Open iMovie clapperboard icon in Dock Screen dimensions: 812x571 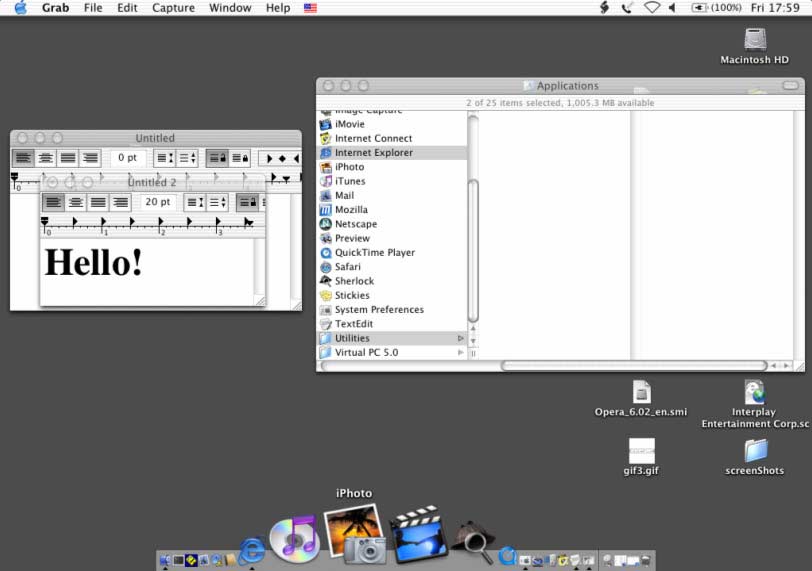417,535
